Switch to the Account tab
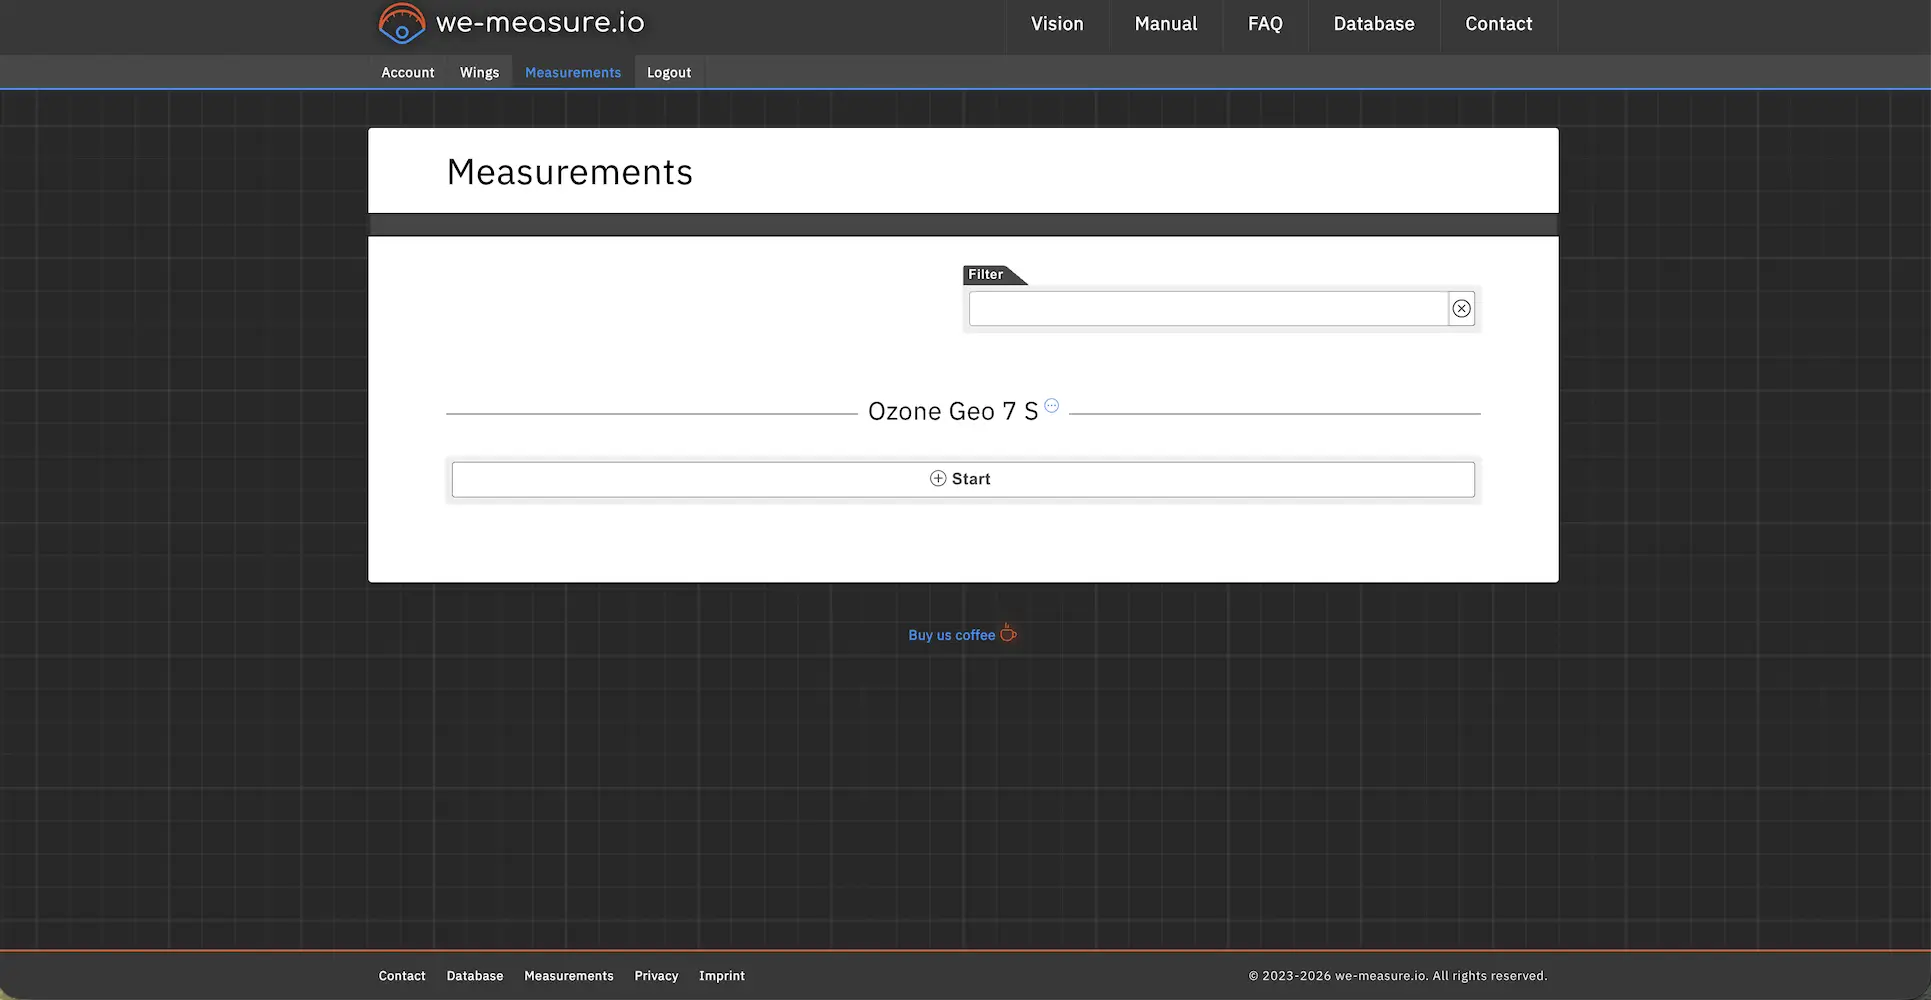1931x1000 pixels. click(x=407, y=72)
